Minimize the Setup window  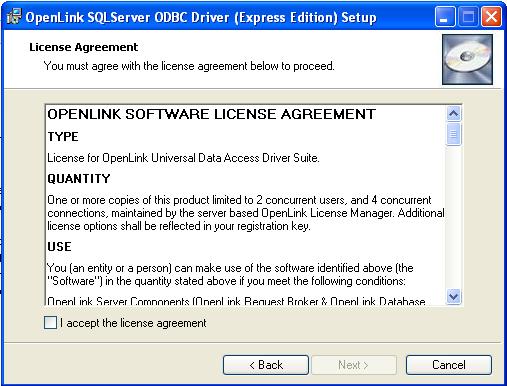pos(445,17)
